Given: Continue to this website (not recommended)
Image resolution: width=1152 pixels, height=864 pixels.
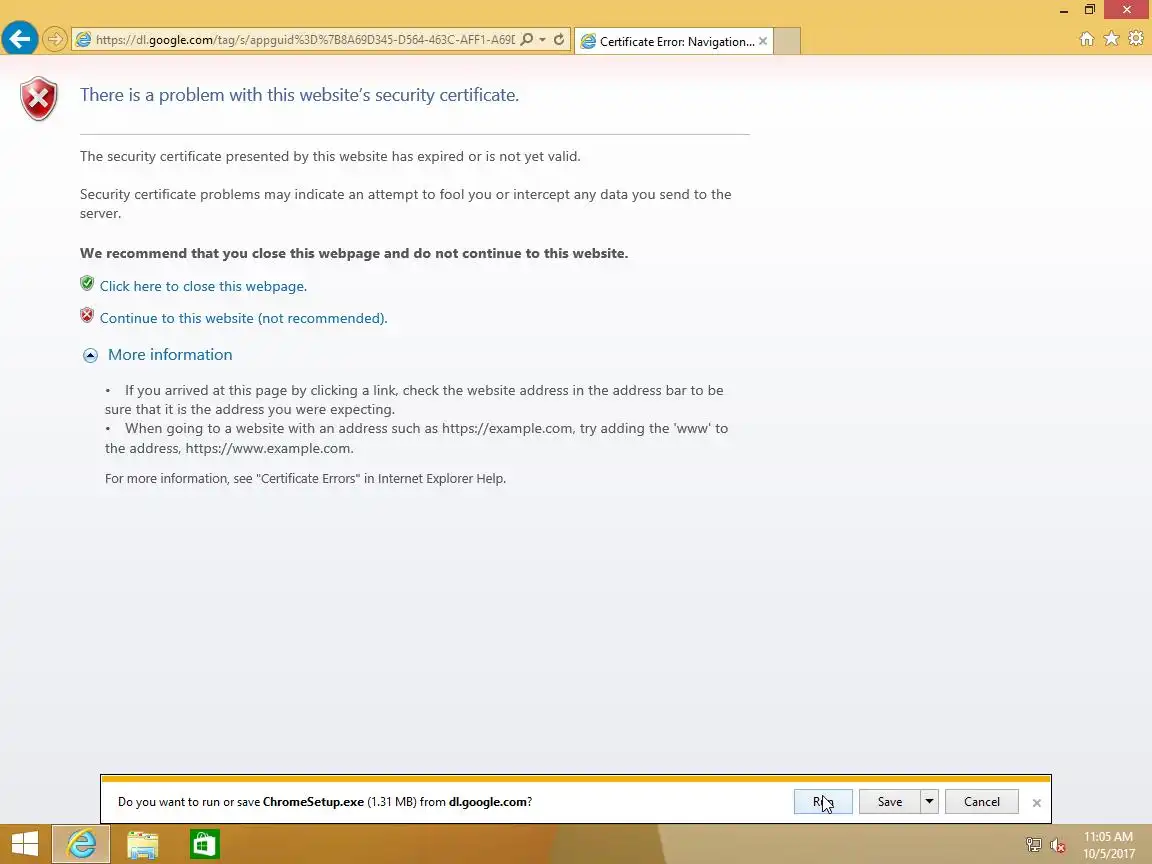Looking at the screenshot, I should click(243, 318).
